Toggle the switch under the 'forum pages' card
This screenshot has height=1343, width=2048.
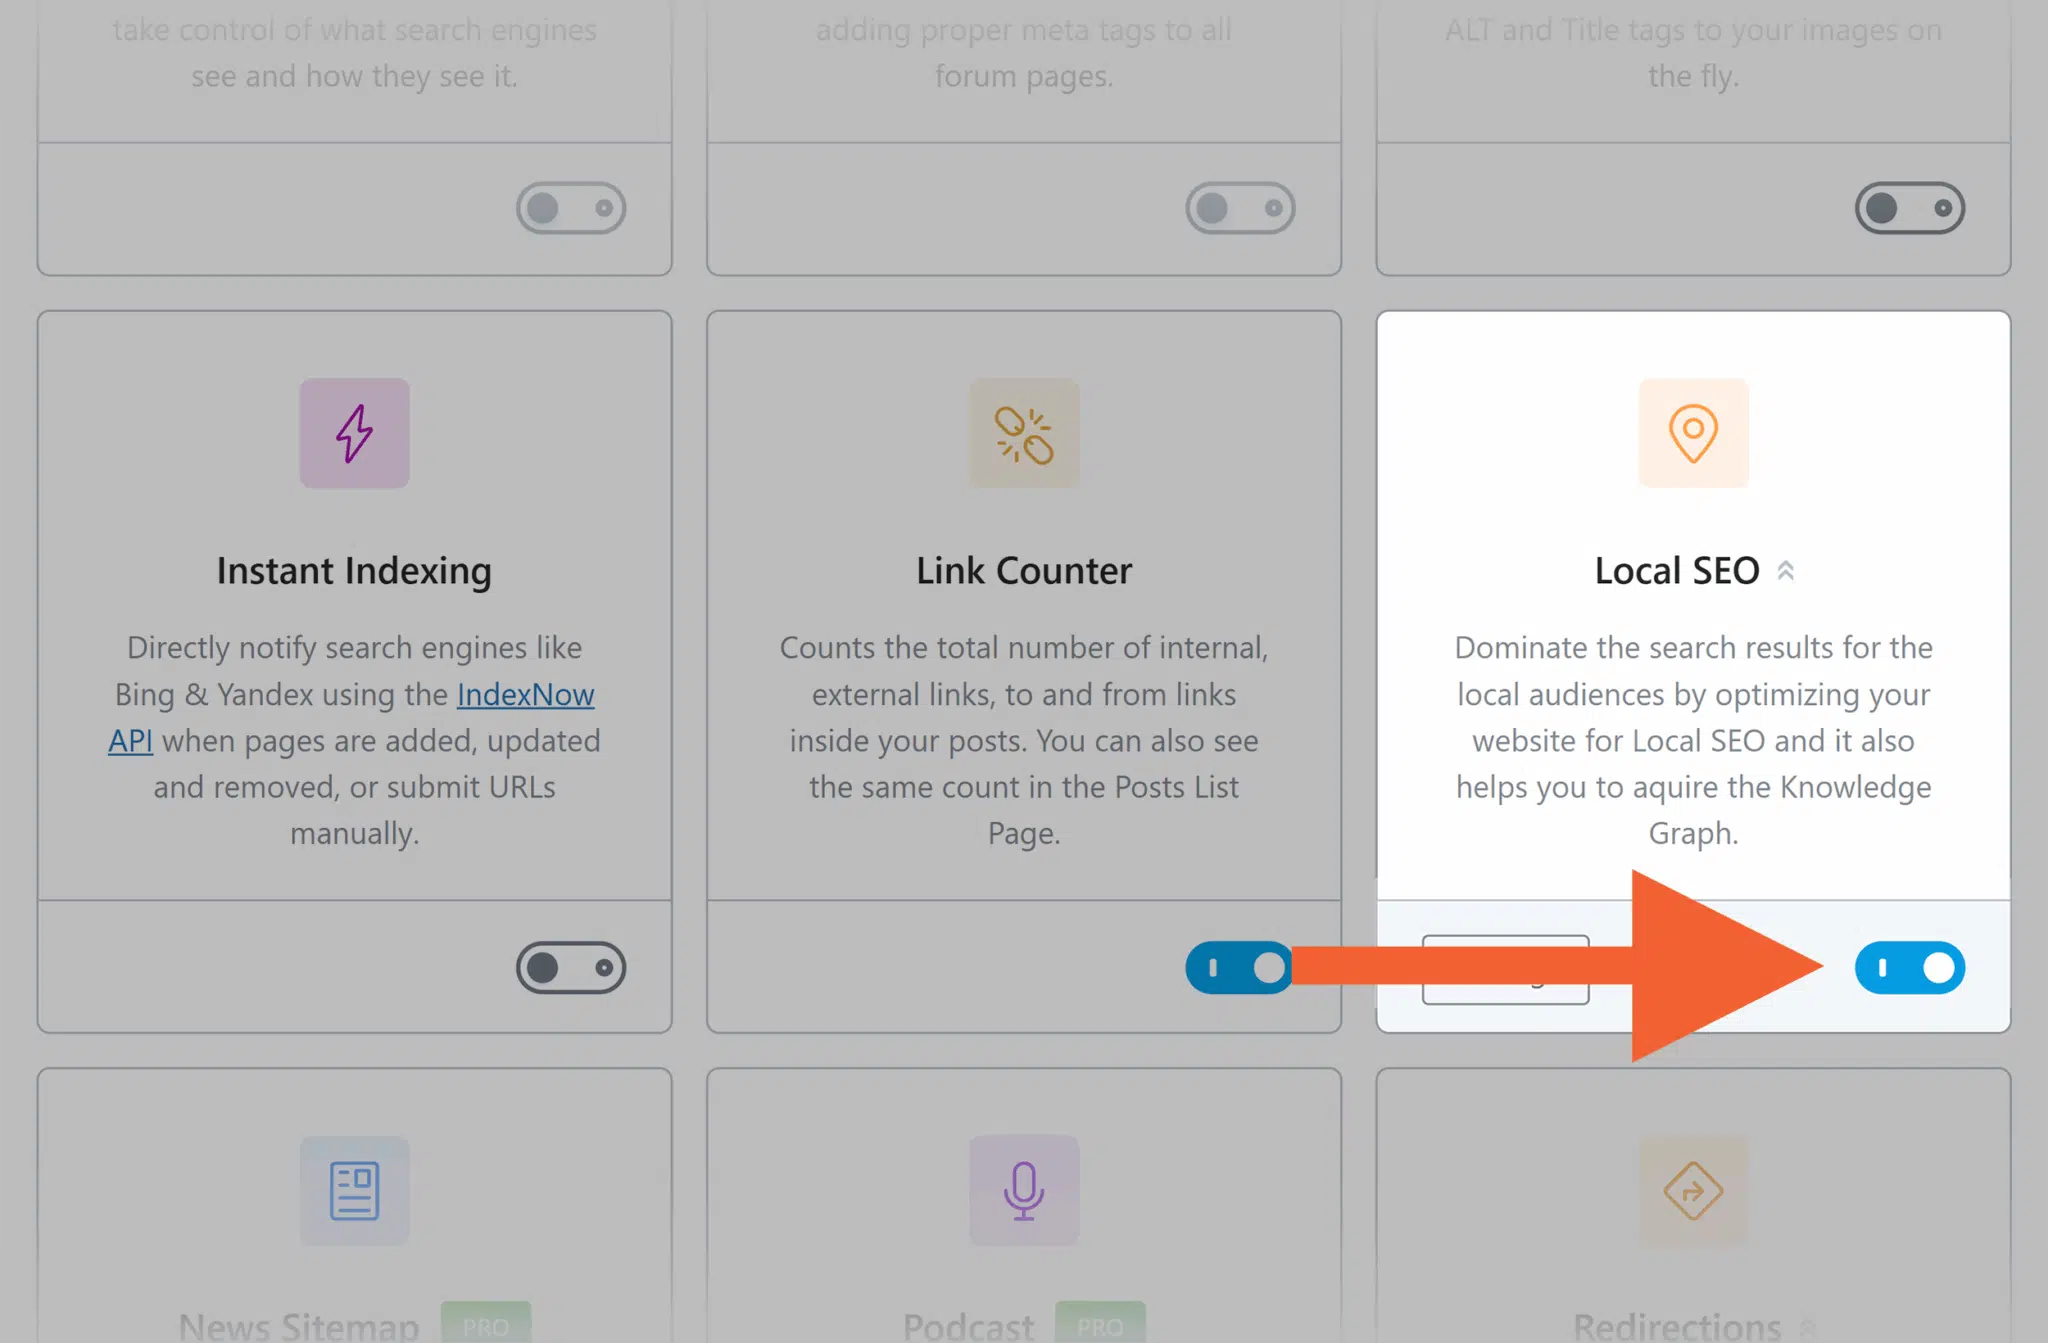click(x=1240, y=208)
